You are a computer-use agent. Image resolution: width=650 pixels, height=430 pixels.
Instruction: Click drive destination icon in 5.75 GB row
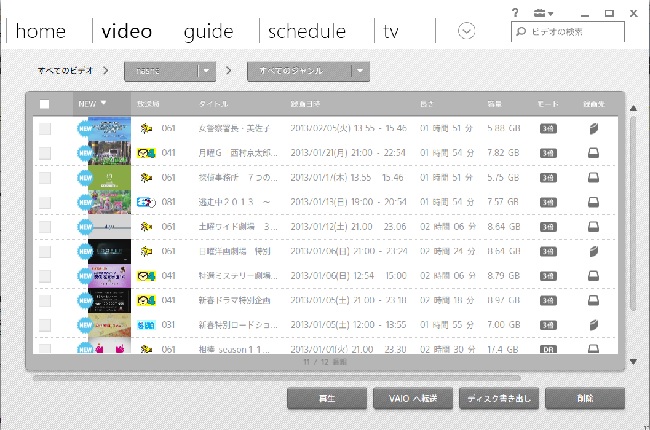tap(594, 177)
